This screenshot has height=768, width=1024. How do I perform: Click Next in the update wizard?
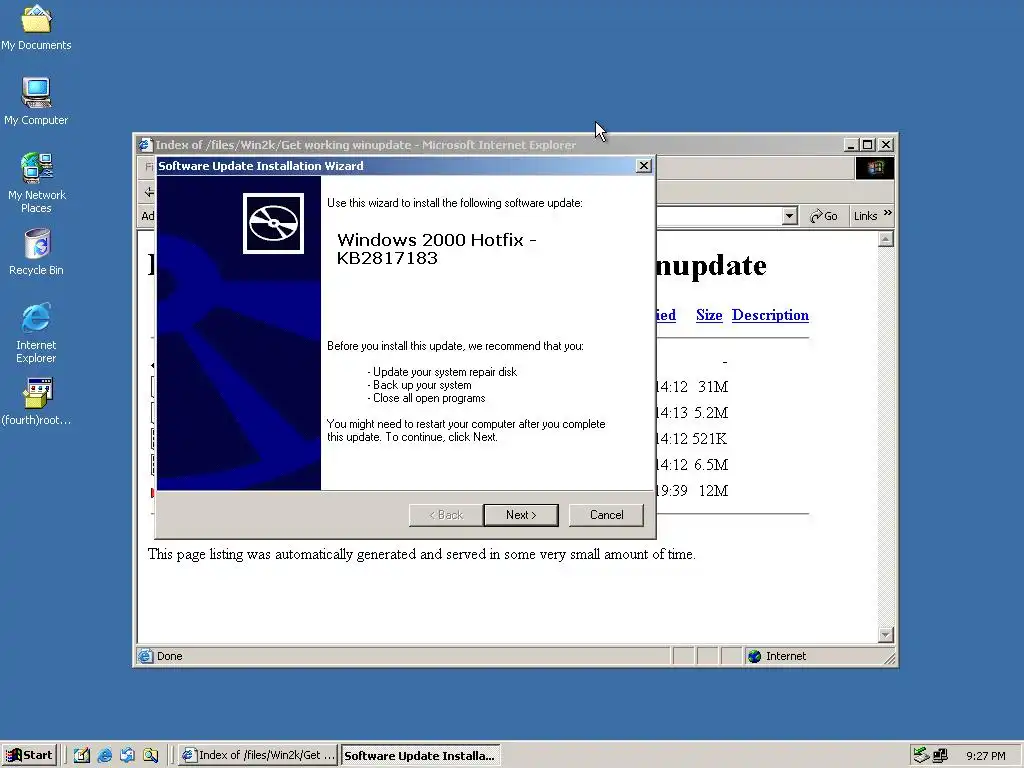[521, 515]
